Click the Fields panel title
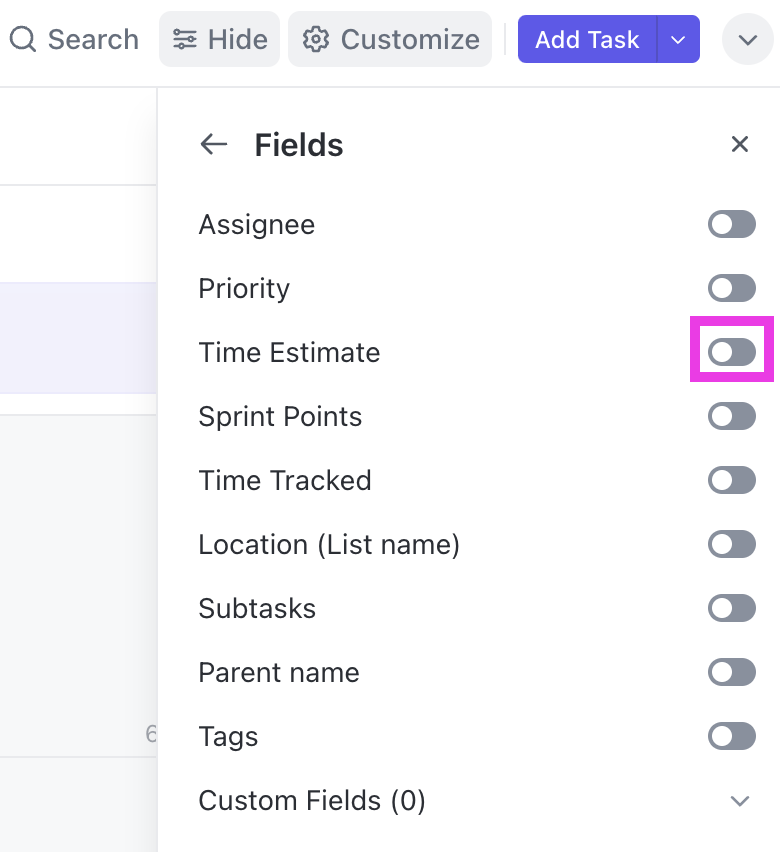Viewport: 780px width, 852px height. pyautogui.click(x=299, y=145)
